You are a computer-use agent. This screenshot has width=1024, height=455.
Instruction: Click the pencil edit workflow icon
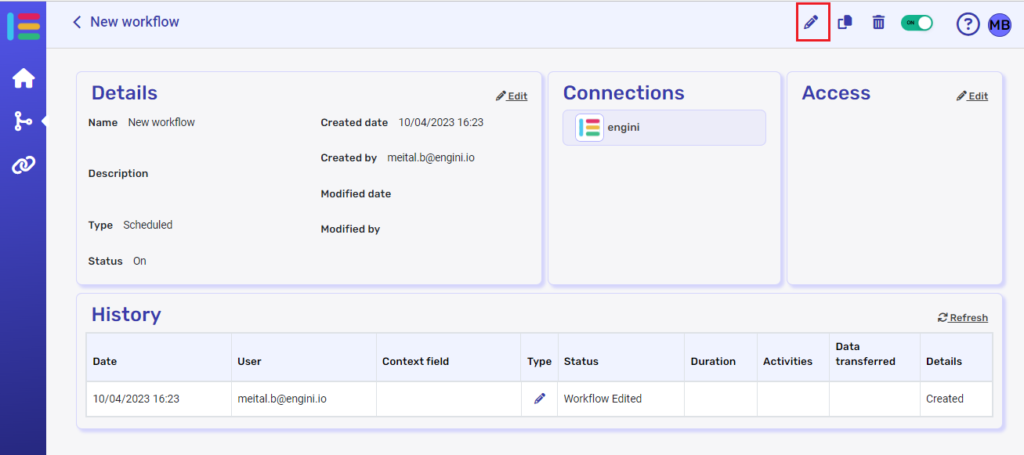pyautogui.click(x=812, y=22)
